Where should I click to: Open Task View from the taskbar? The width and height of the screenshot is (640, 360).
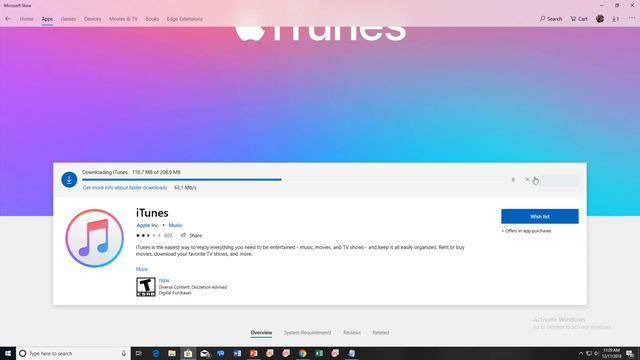(x=139, y=353)
